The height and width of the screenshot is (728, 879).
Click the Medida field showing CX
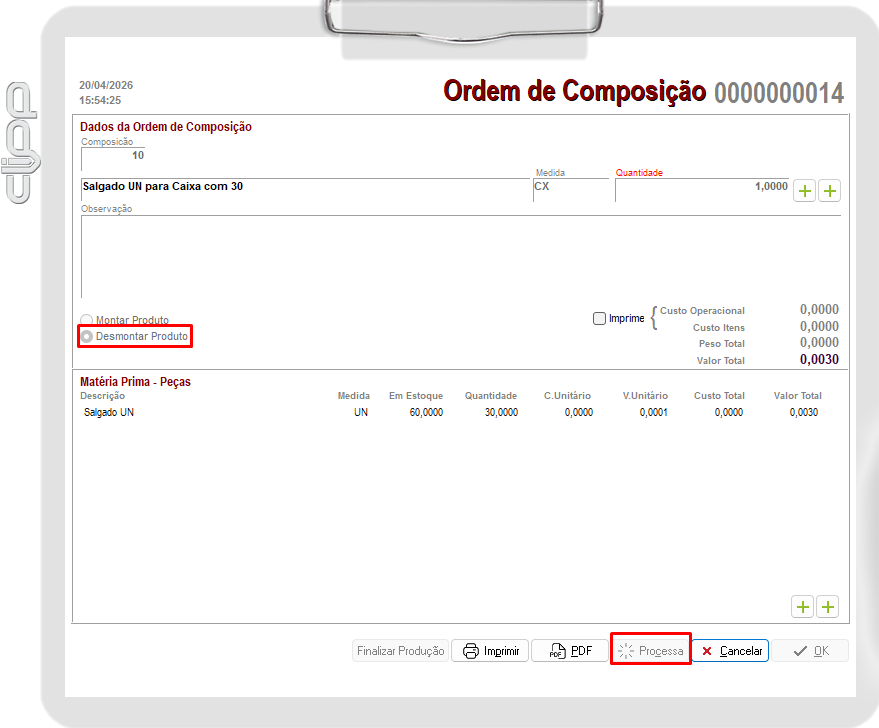point(571,189)
